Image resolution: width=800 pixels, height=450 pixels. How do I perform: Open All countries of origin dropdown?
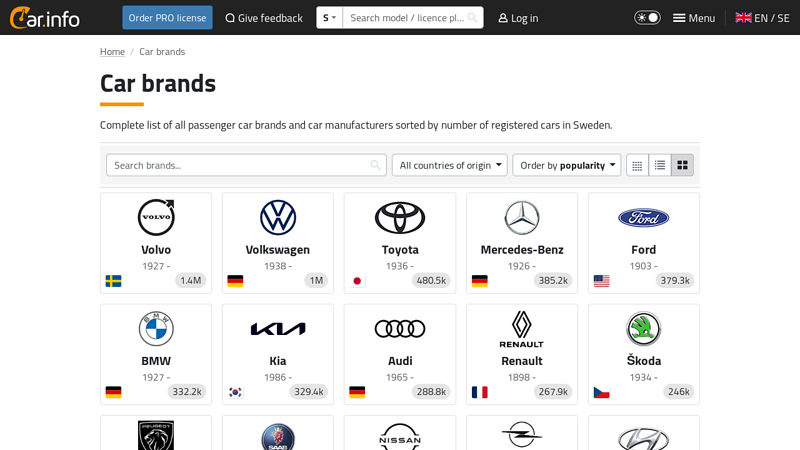(x=450, y=165)
